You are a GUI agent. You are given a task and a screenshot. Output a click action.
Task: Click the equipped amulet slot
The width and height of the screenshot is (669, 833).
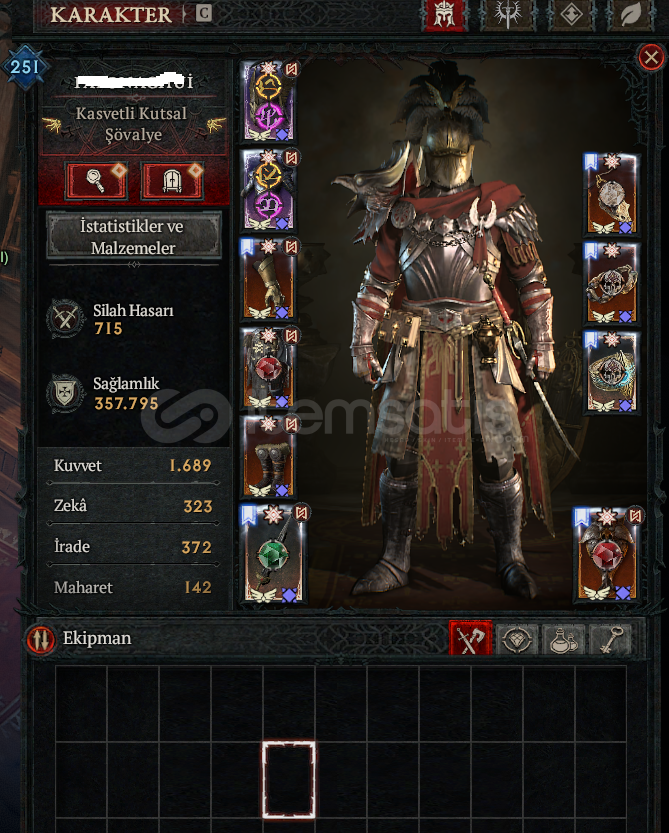pyautogui.click(x=612, y=194)
